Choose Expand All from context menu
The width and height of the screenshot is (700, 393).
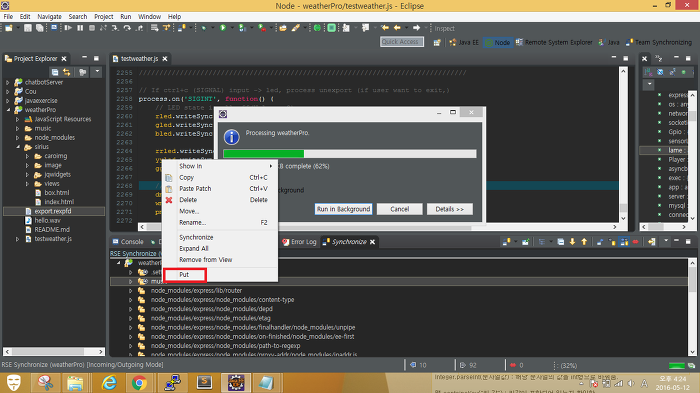click(x=221, y=248)
